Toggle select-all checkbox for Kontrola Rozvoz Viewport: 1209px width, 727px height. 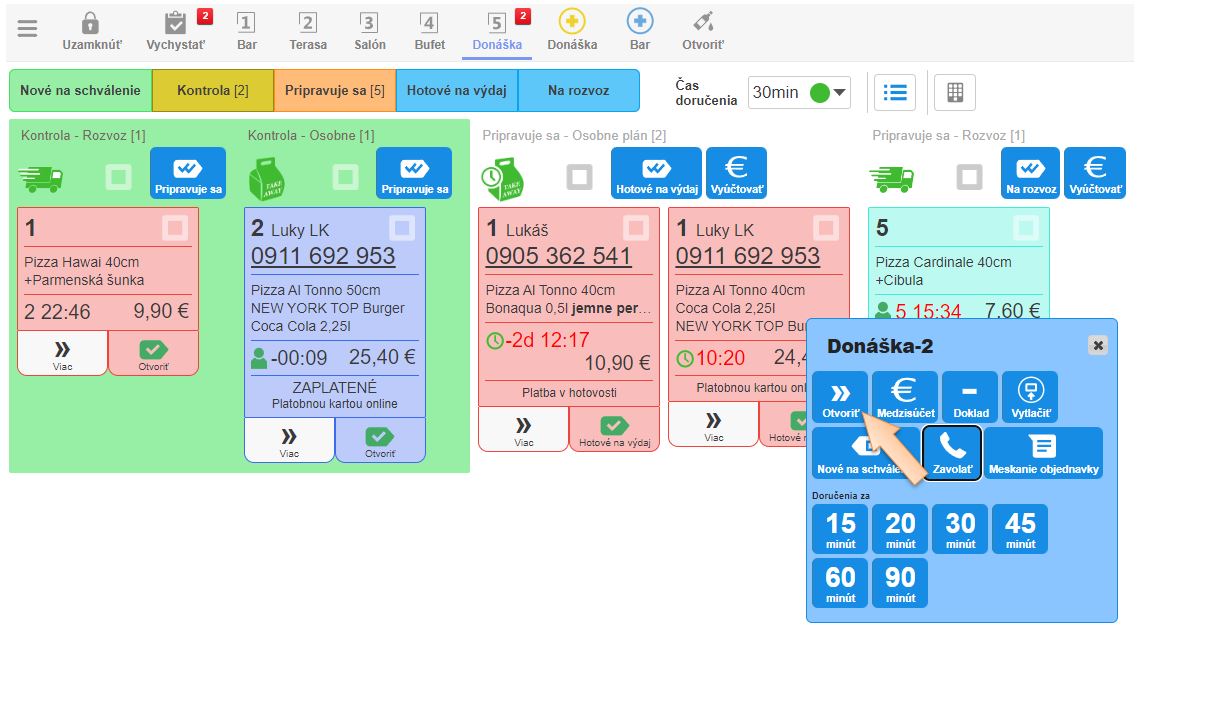pos(119,178)
